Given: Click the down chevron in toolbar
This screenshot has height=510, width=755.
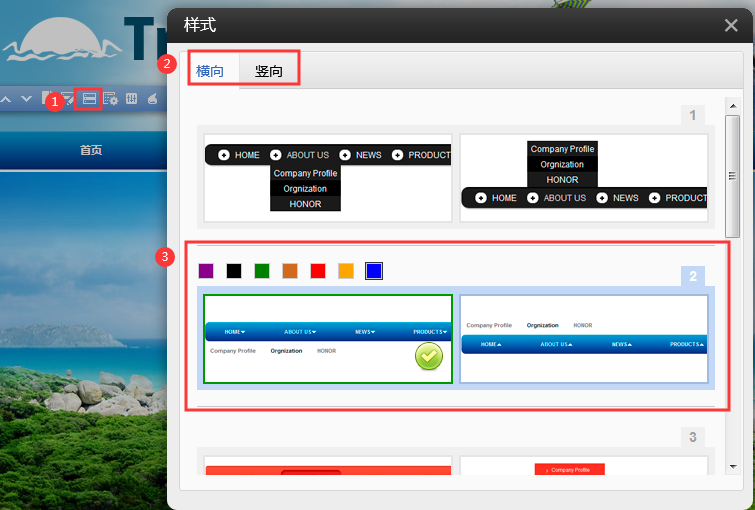Looking at the screenshot, I should (x=26, y=99).
